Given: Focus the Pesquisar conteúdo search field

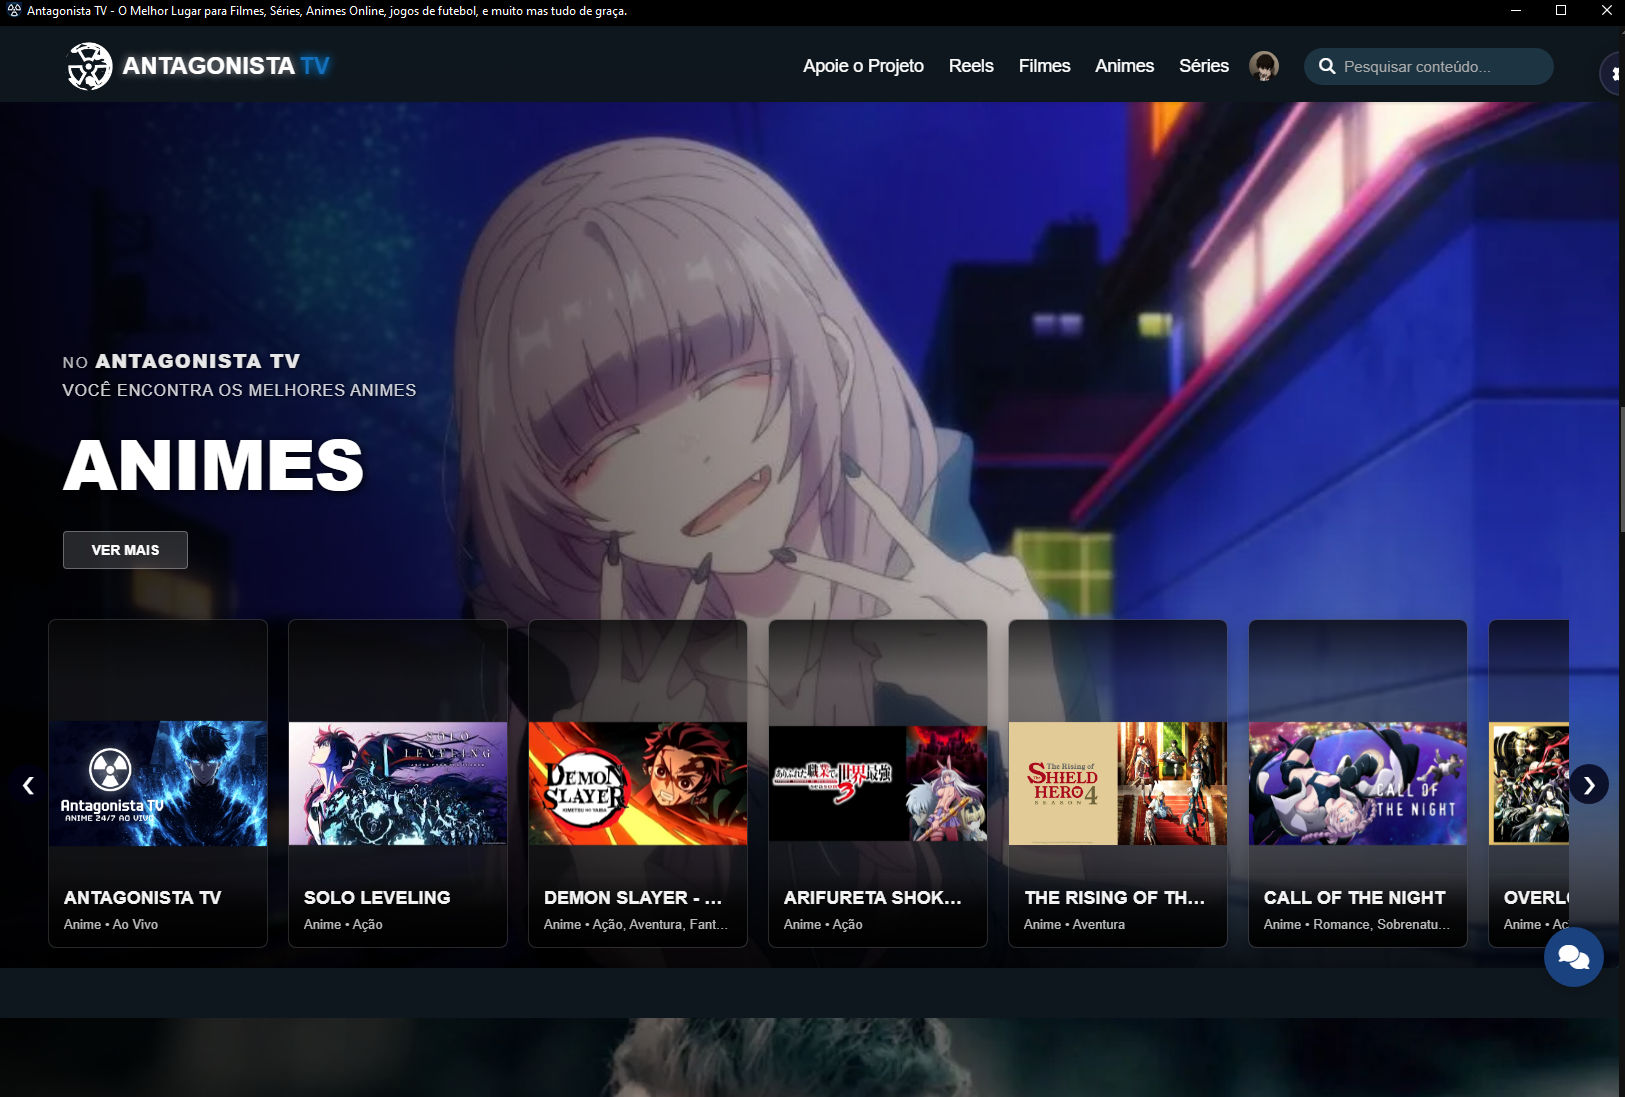Looking at the screenshot, I should coord(1429,66).
